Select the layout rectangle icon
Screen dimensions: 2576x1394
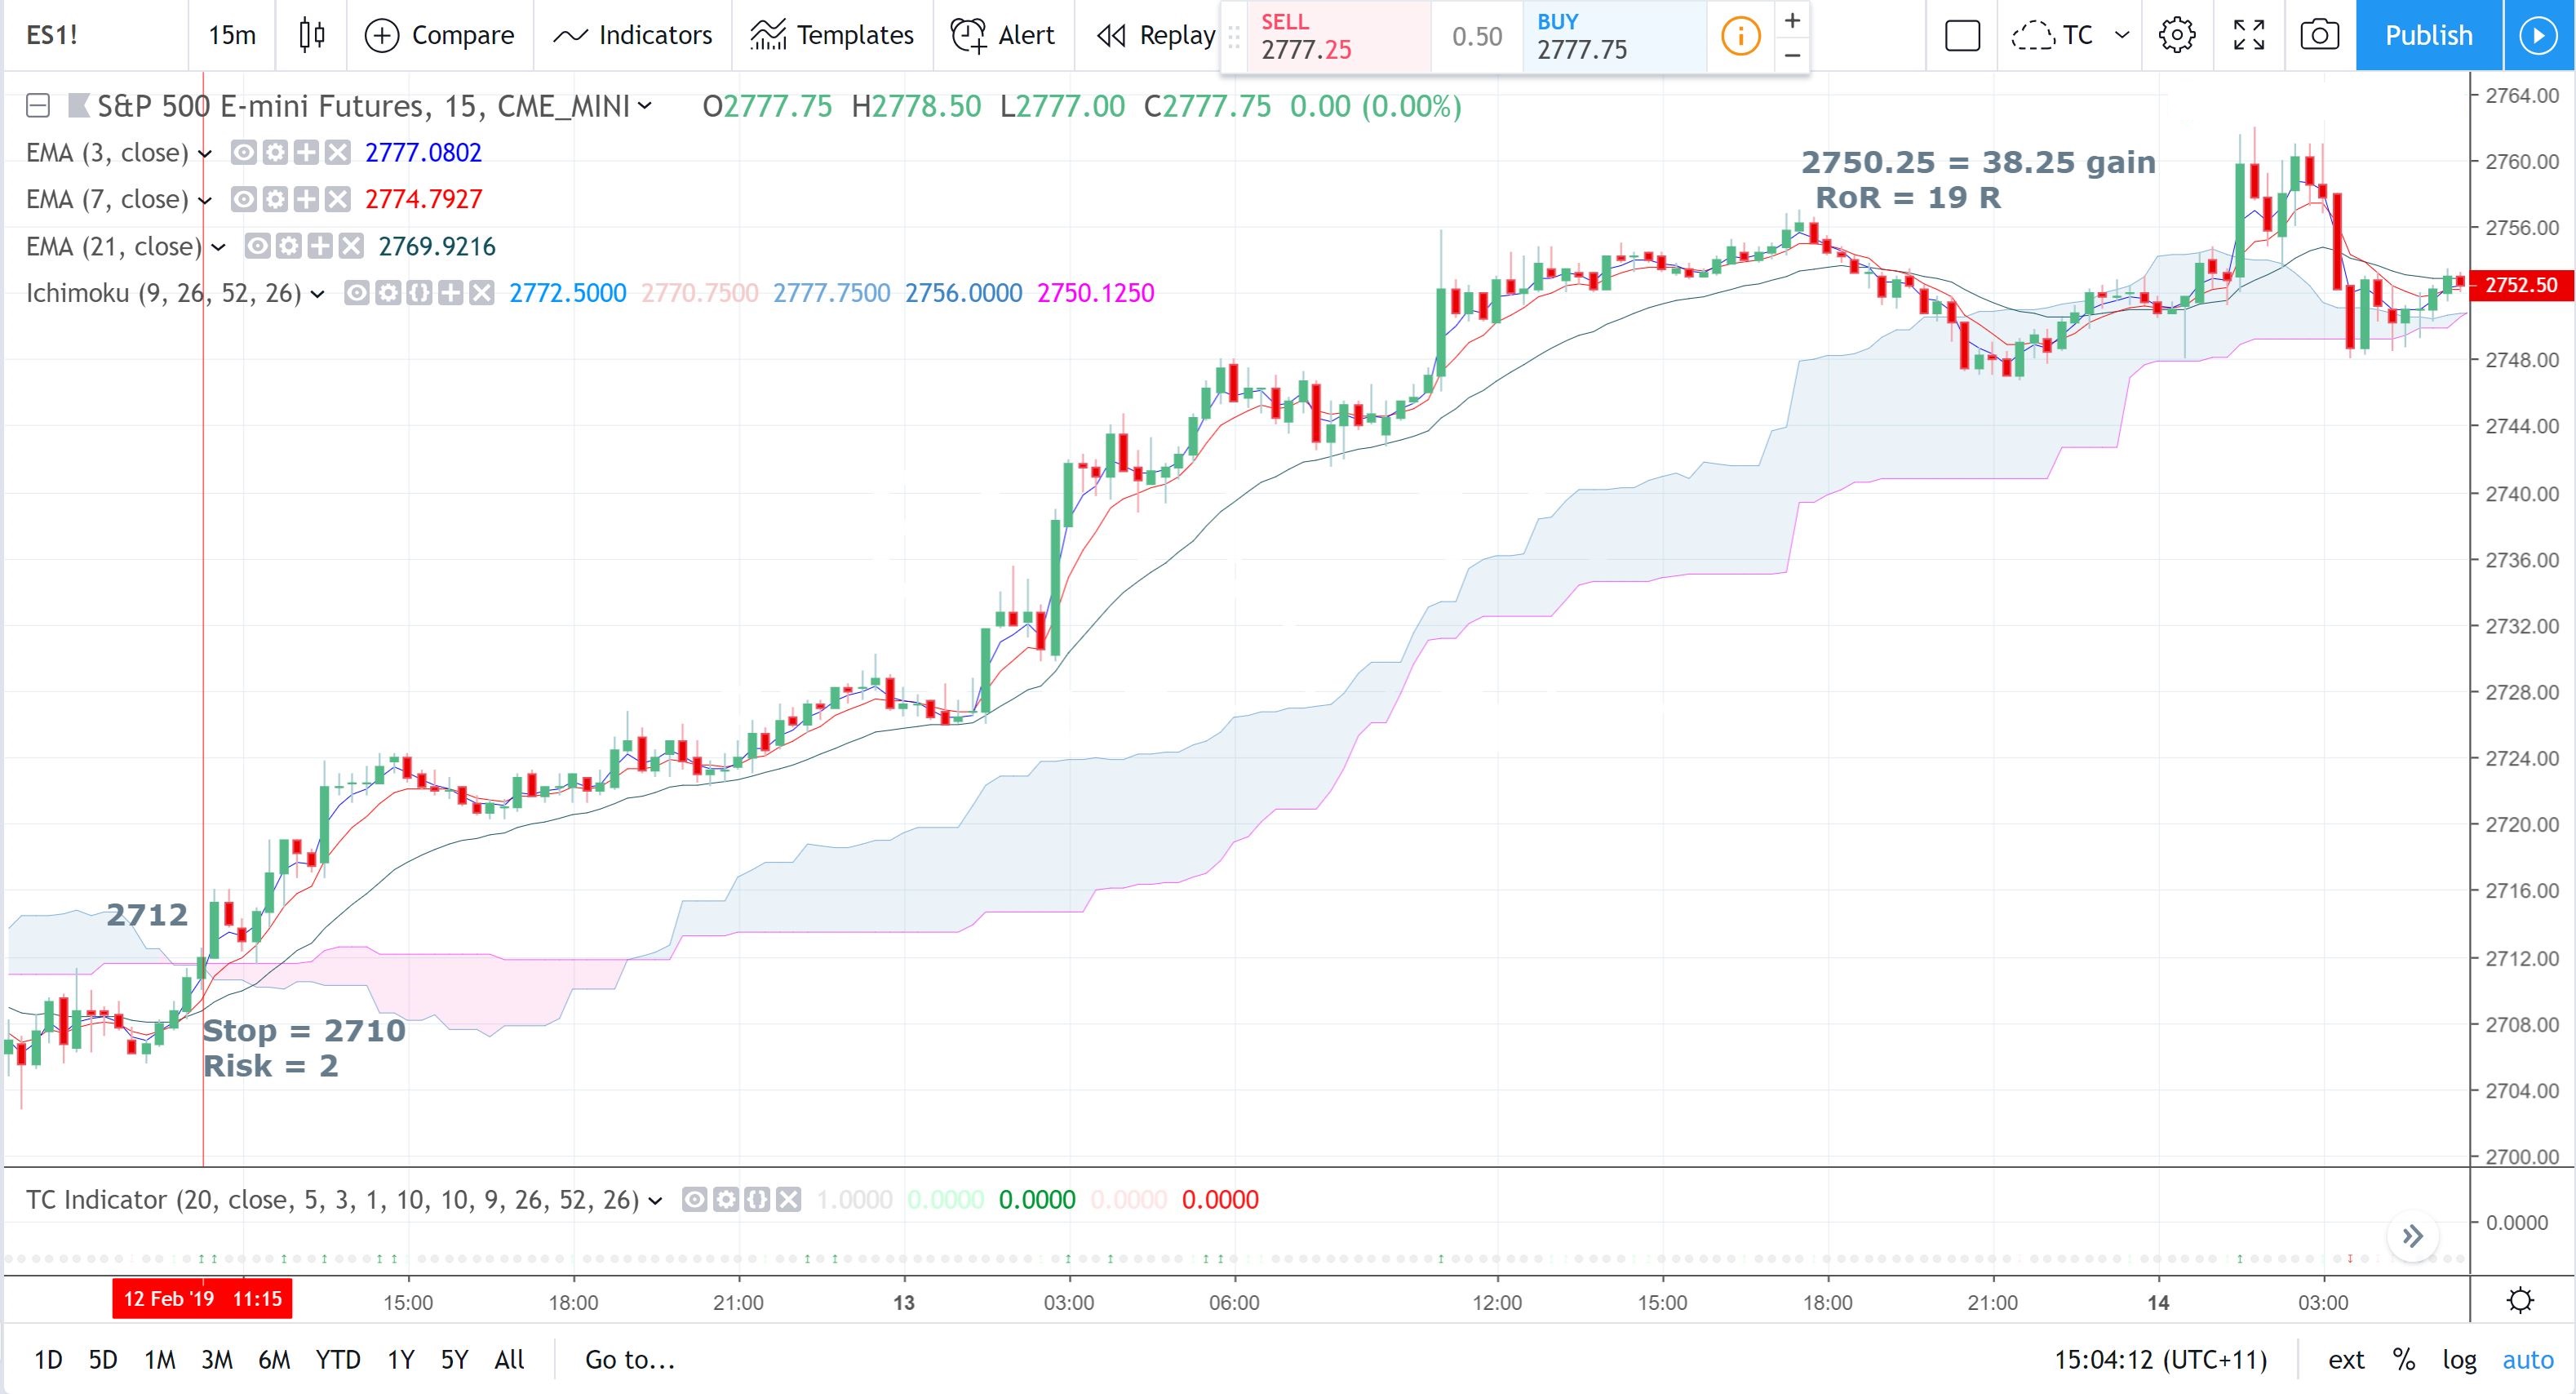pyautogui.click(x=1962, y=35)
